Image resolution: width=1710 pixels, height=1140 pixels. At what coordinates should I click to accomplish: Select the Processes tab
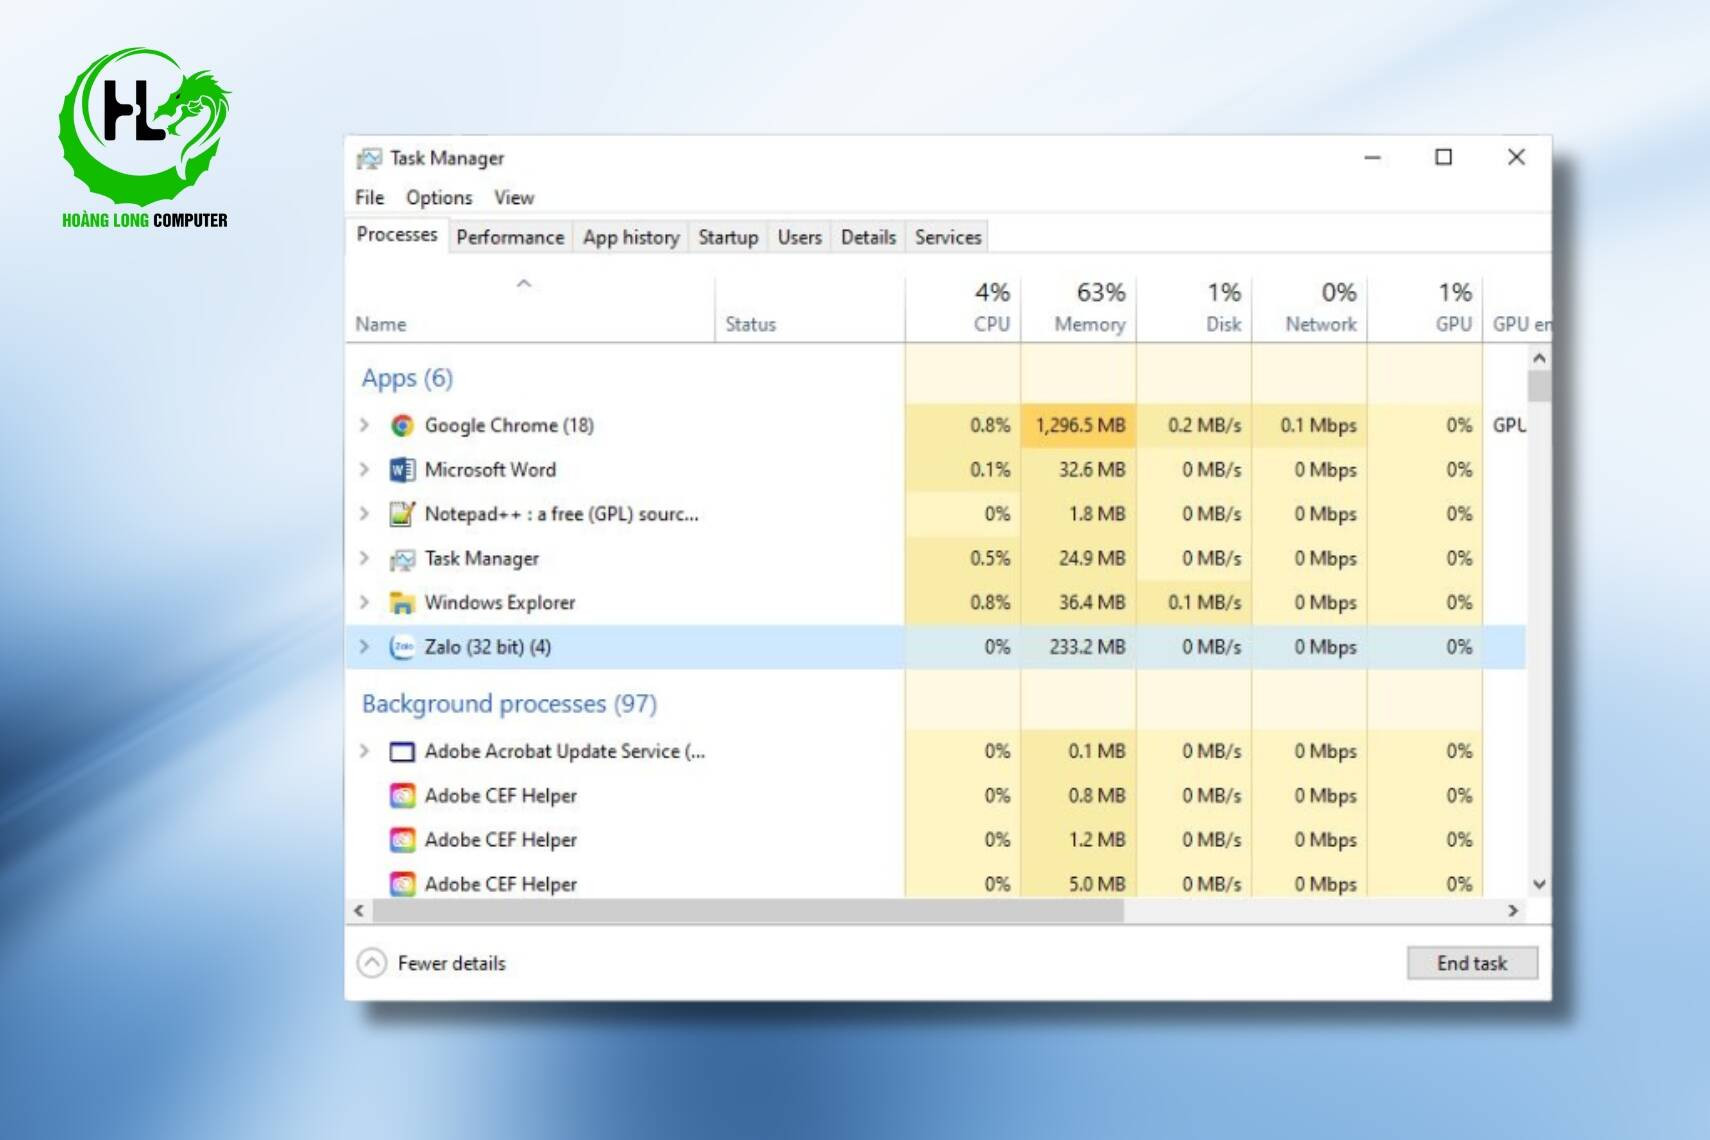click(397, 235)
